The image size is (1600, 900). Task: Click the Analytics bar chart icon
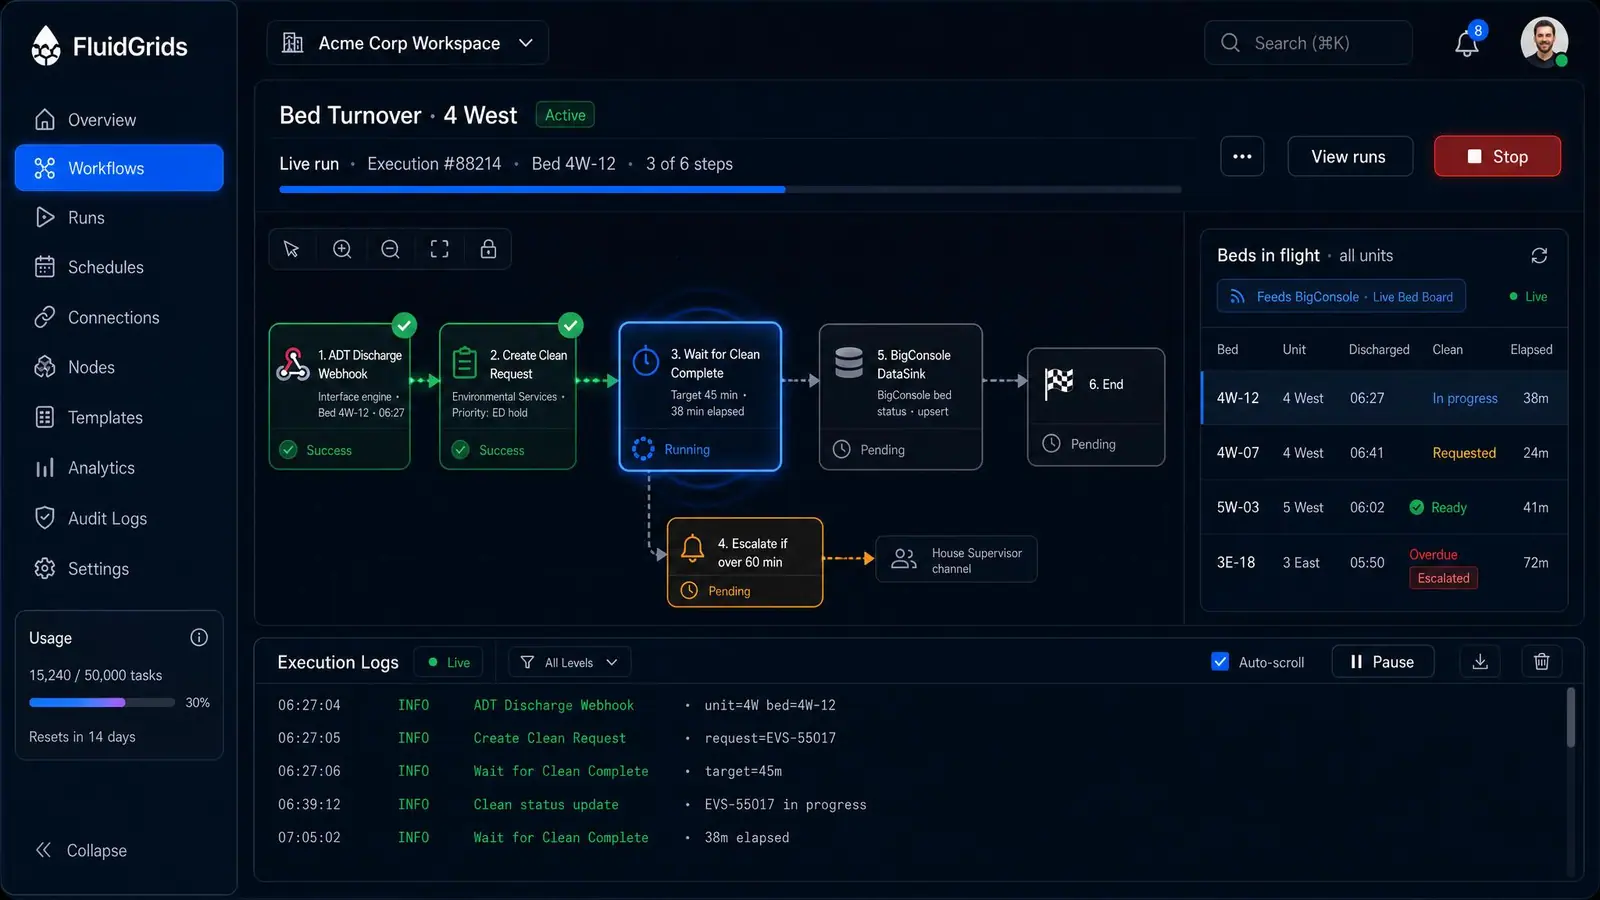click(x=45, y=468)
